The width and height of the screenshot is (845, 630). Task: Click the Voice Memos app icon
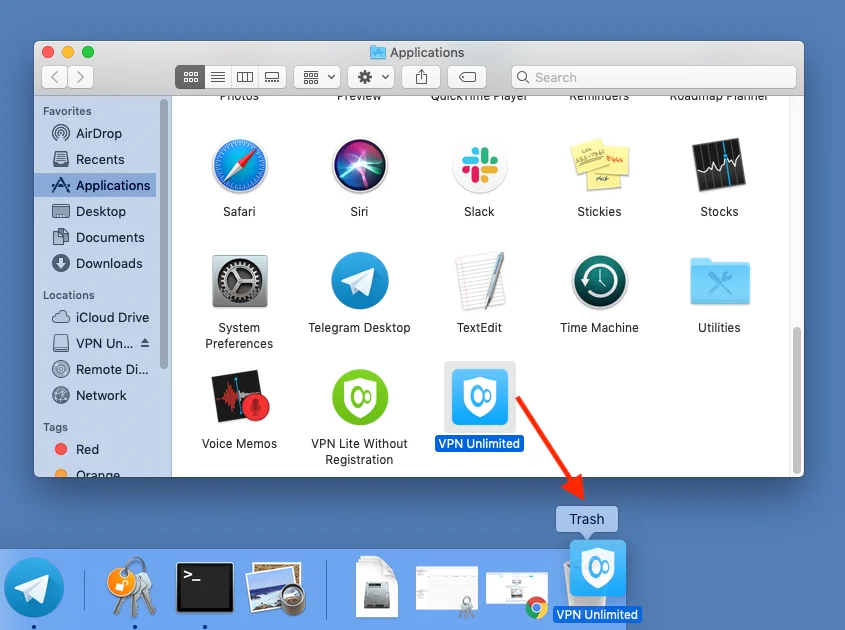(x=239, y=397)
